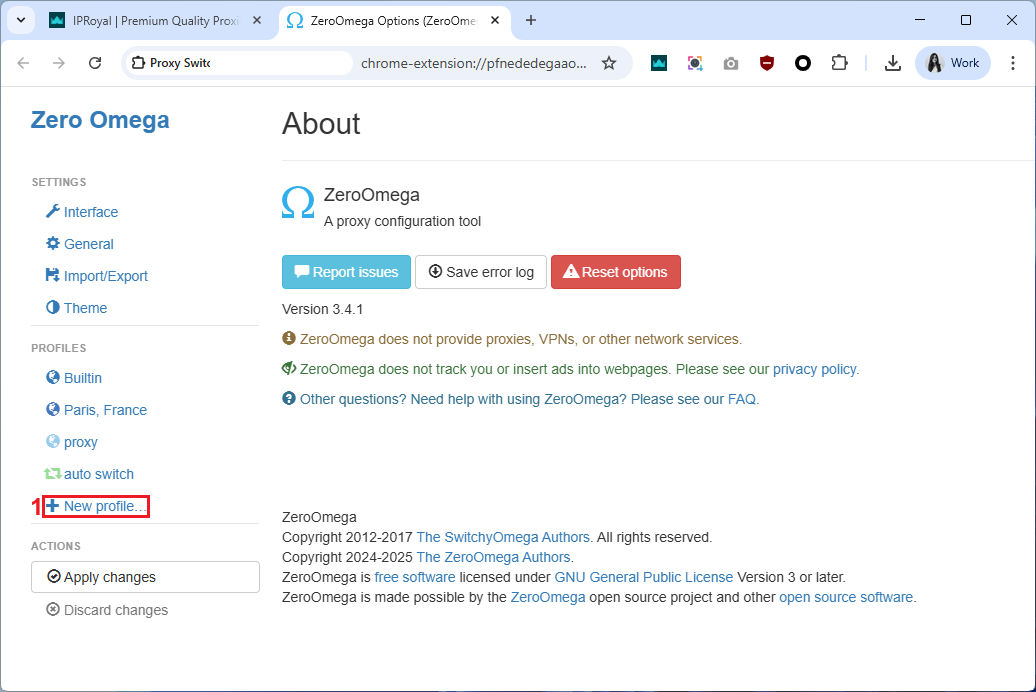The width and height of the screenshot is (1036, 692).
Task: Create a profile via New profile link
Action: [x=104, y=506]
